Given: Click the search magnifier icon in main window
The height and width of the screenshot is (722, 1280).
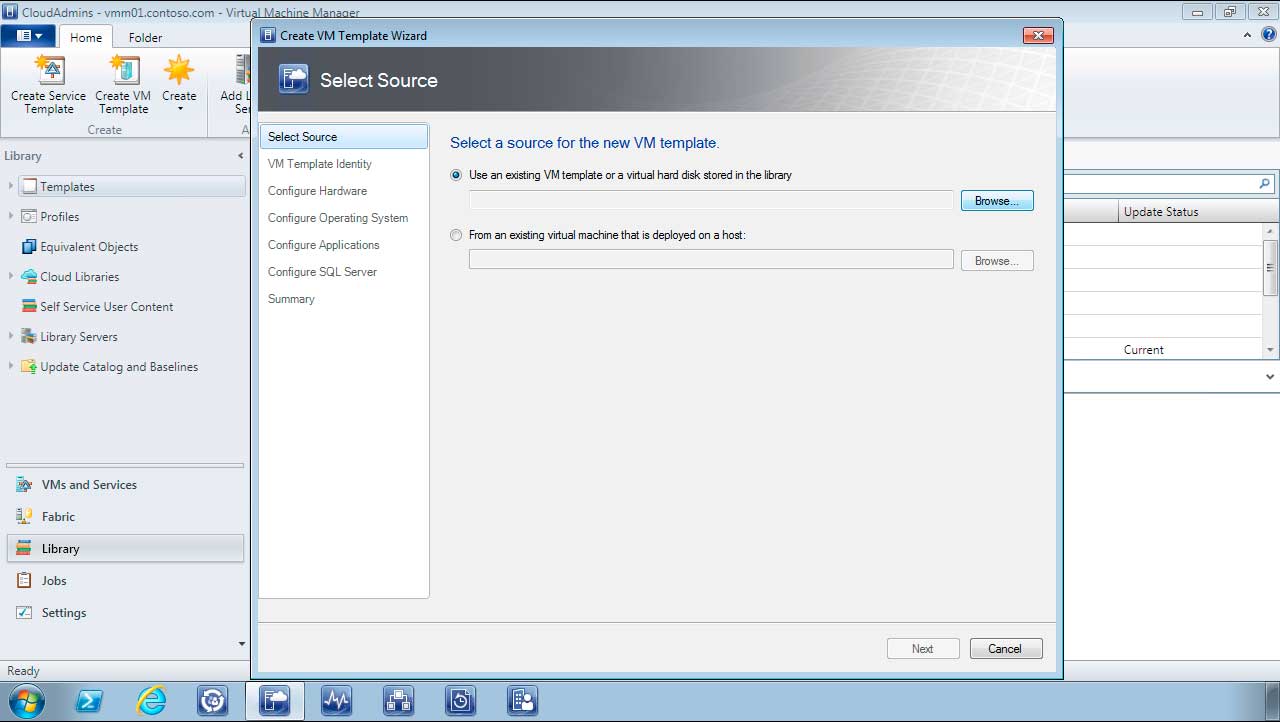Looking at the screenshot, I should coord(1264,184).
